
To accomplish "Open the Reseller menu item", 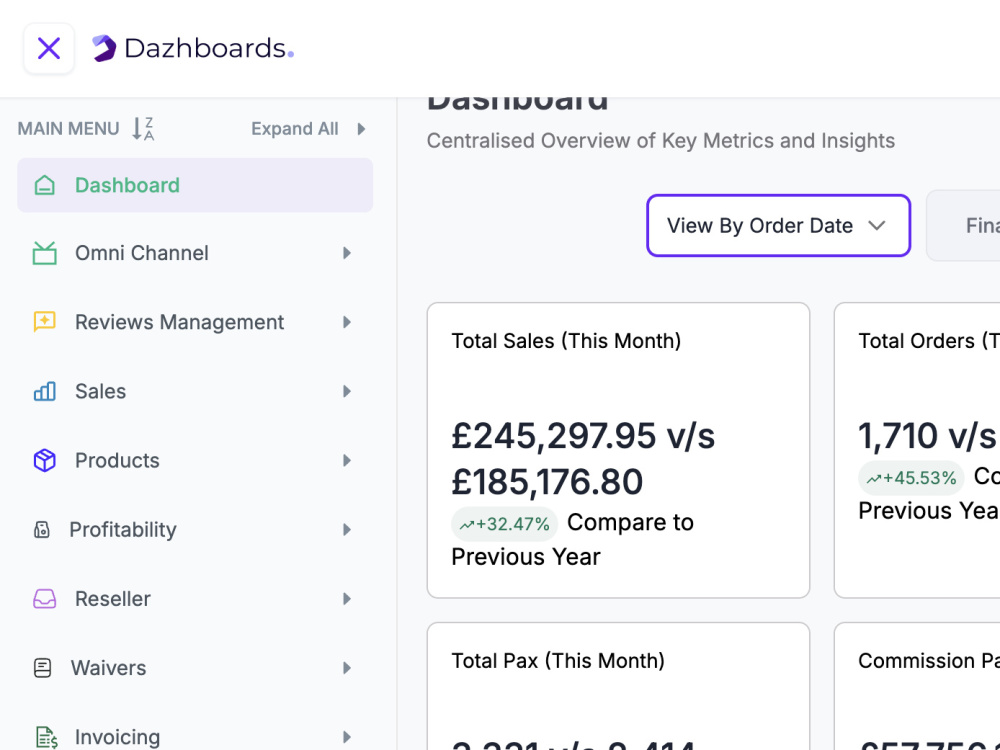I will point(195,599).
